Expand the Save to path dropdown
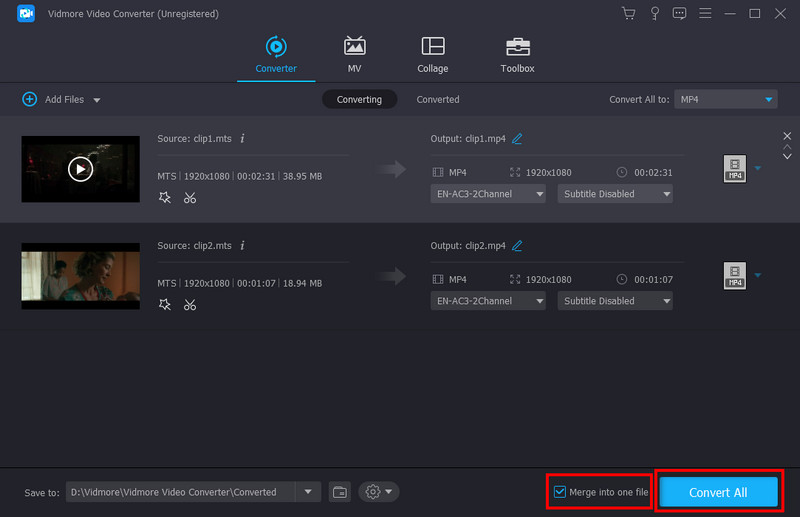Screen dimensions: 800x517 click(x=308, y=492)
